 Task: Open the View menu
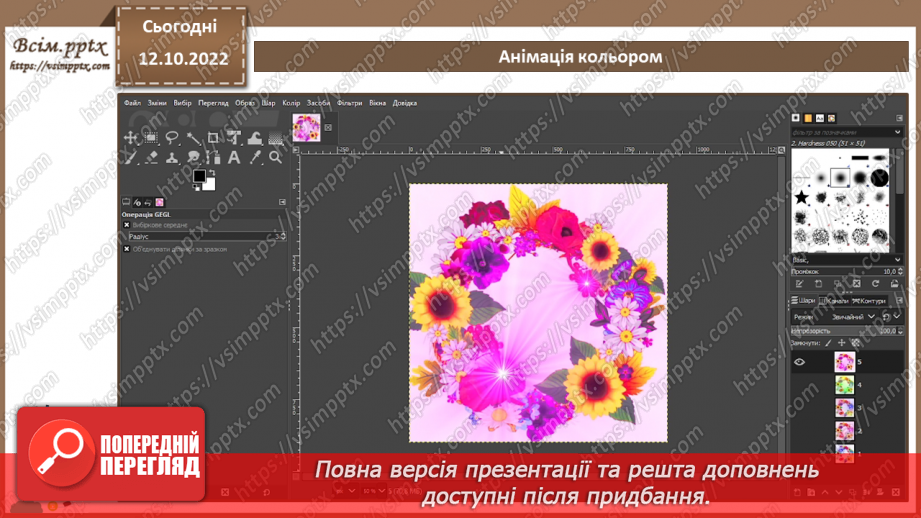[213, 103]
